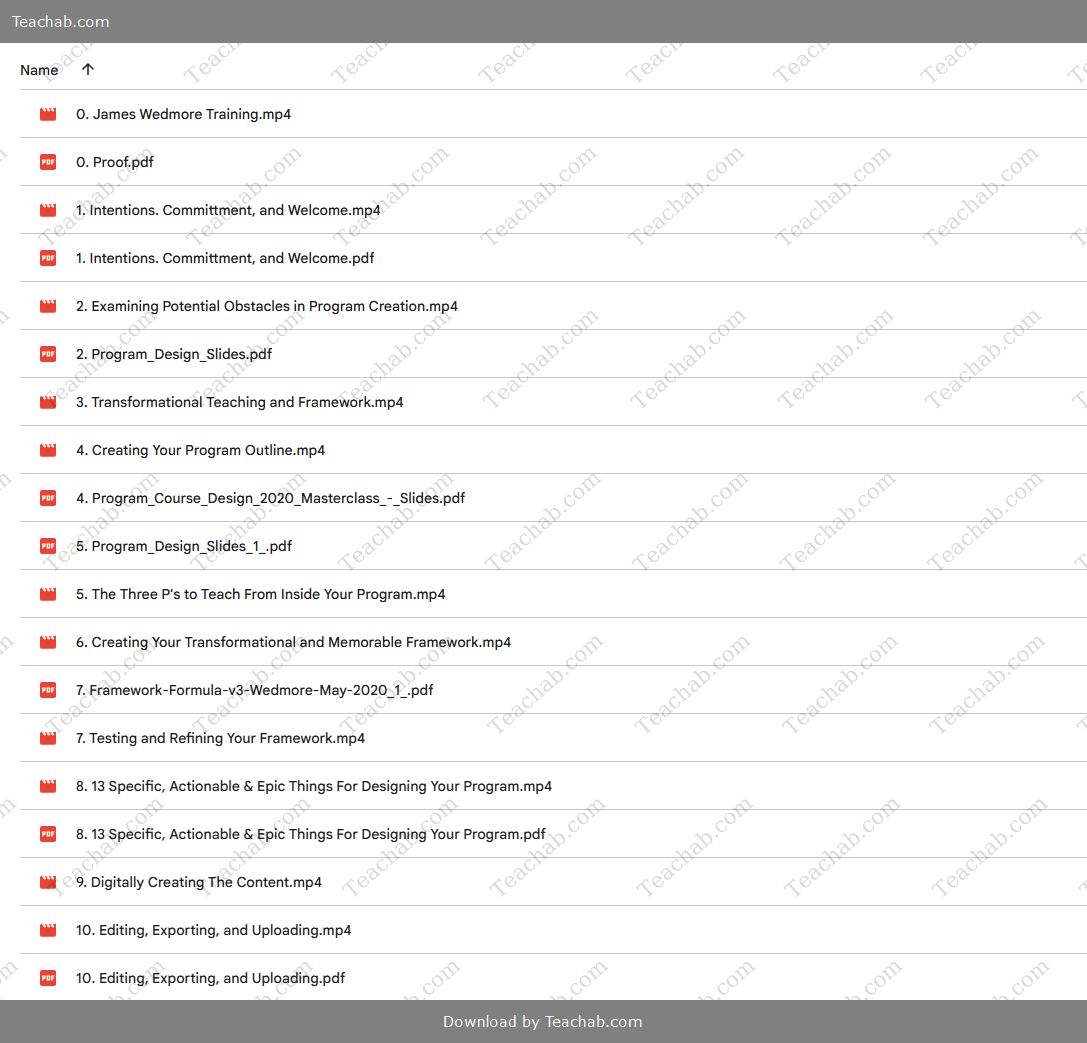
Task: Click the video icon for Transformational Teaching and Framework
Action: [x=48, y=402]
